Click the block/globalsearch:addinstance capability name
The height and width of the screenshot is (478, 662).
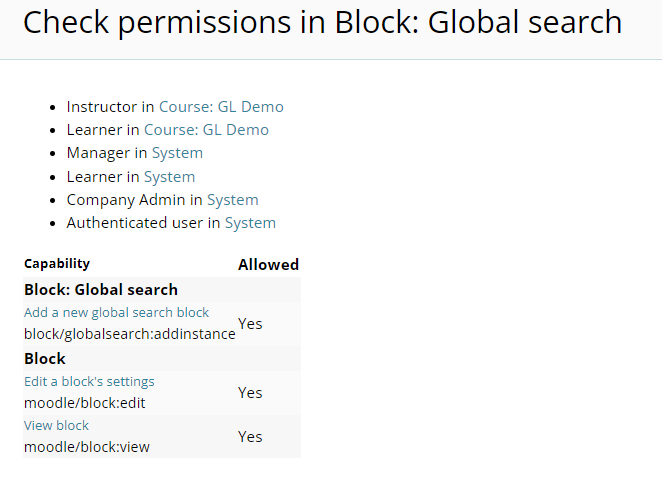point(129,334)
